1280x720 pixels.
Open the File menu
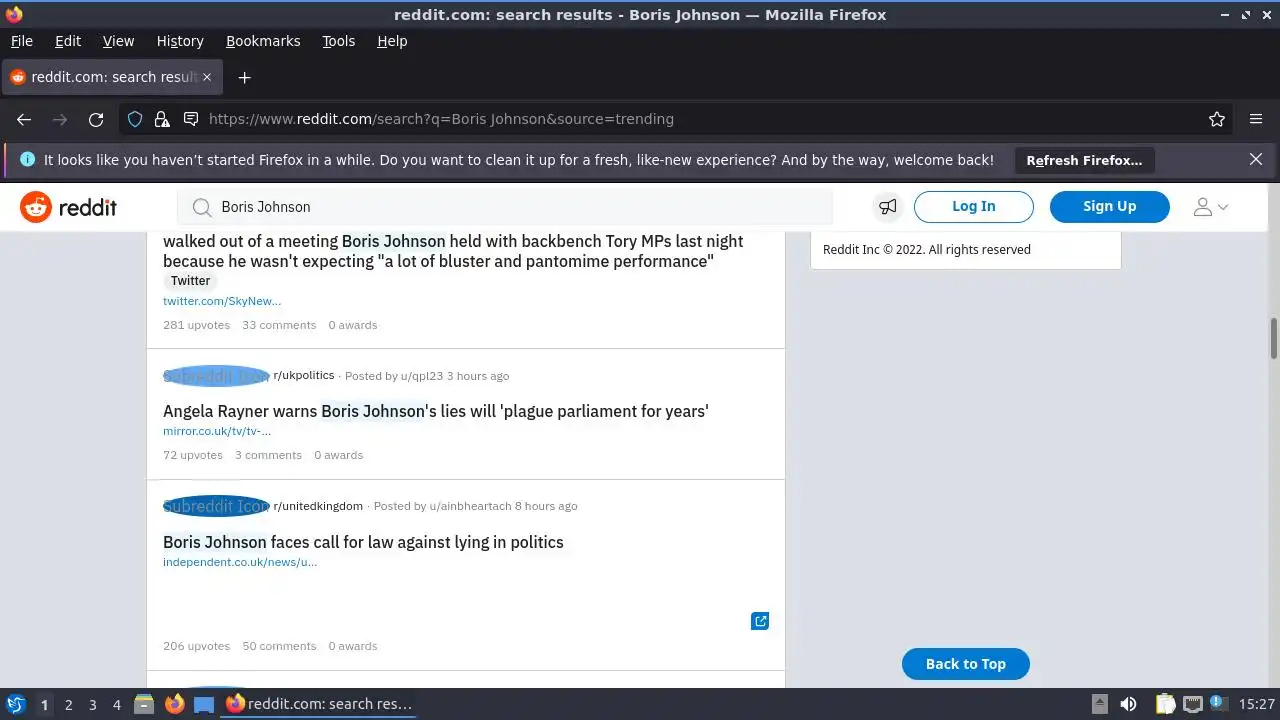coord(21,41)
